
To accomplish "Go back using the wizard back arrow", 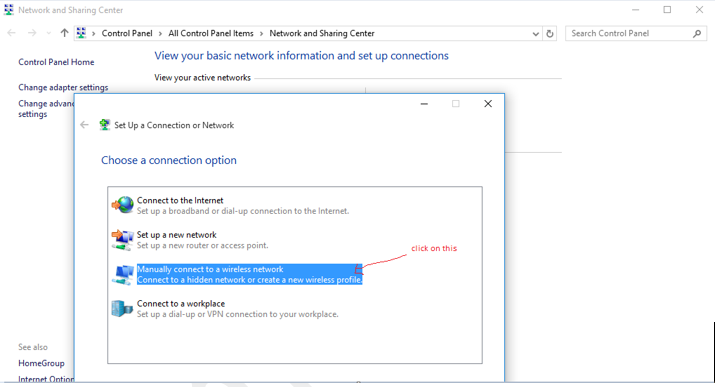I will point(84,125).
